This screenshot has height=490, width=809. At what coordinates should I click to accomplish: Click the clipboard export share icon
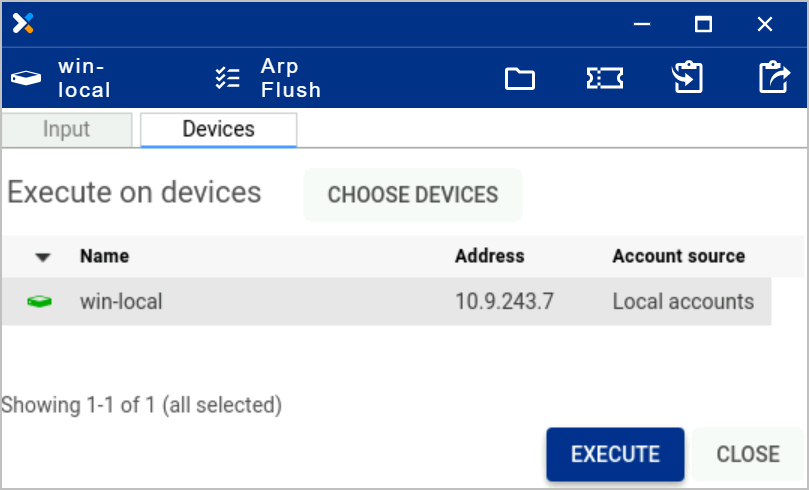click(x=774, y=77)
